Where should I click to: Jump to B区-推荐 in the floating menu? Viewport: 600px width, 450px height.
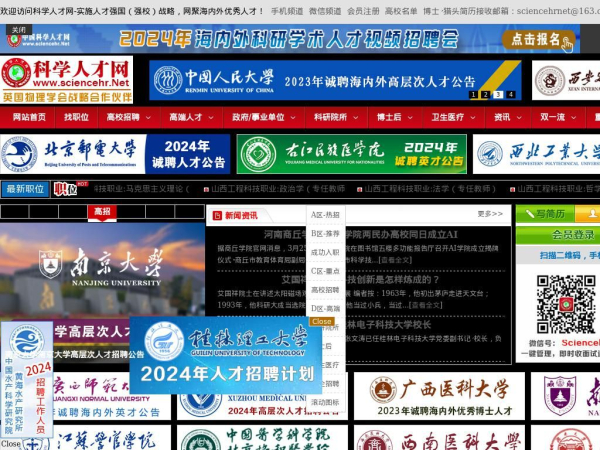point(325,233)
